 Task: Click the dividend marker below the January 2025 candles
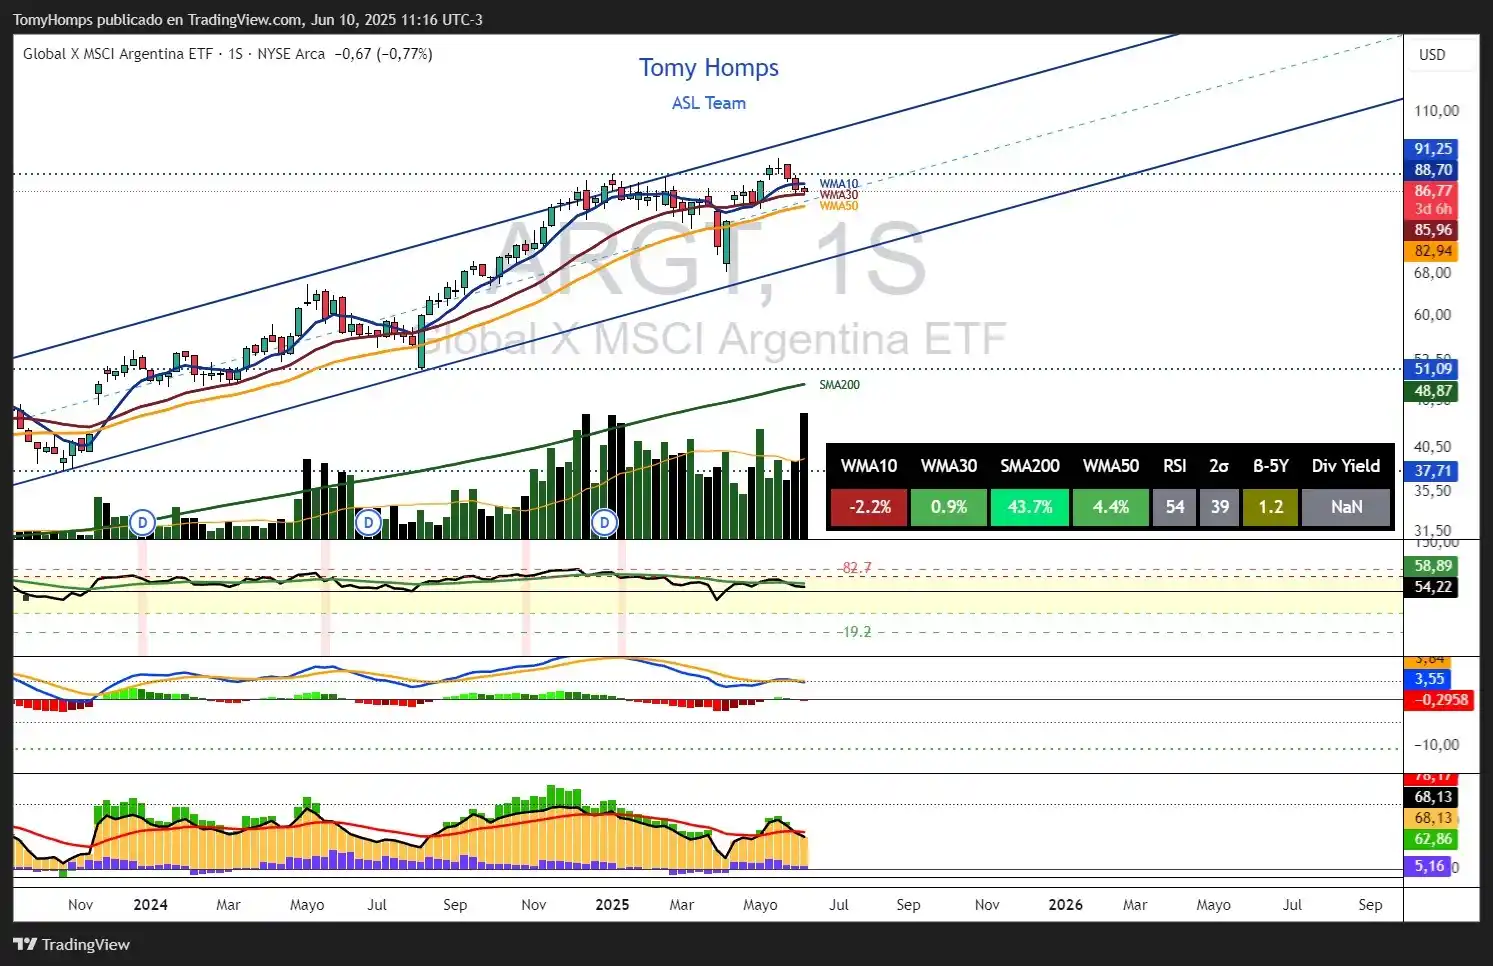pos(604,522)
